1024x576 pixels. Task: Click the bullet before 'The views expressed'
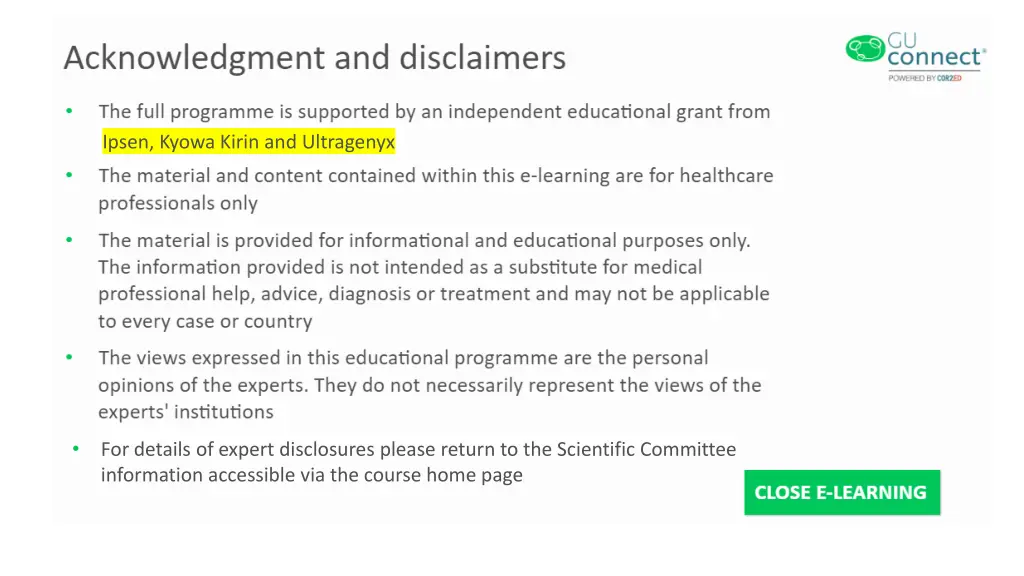[x=69, y=357]
